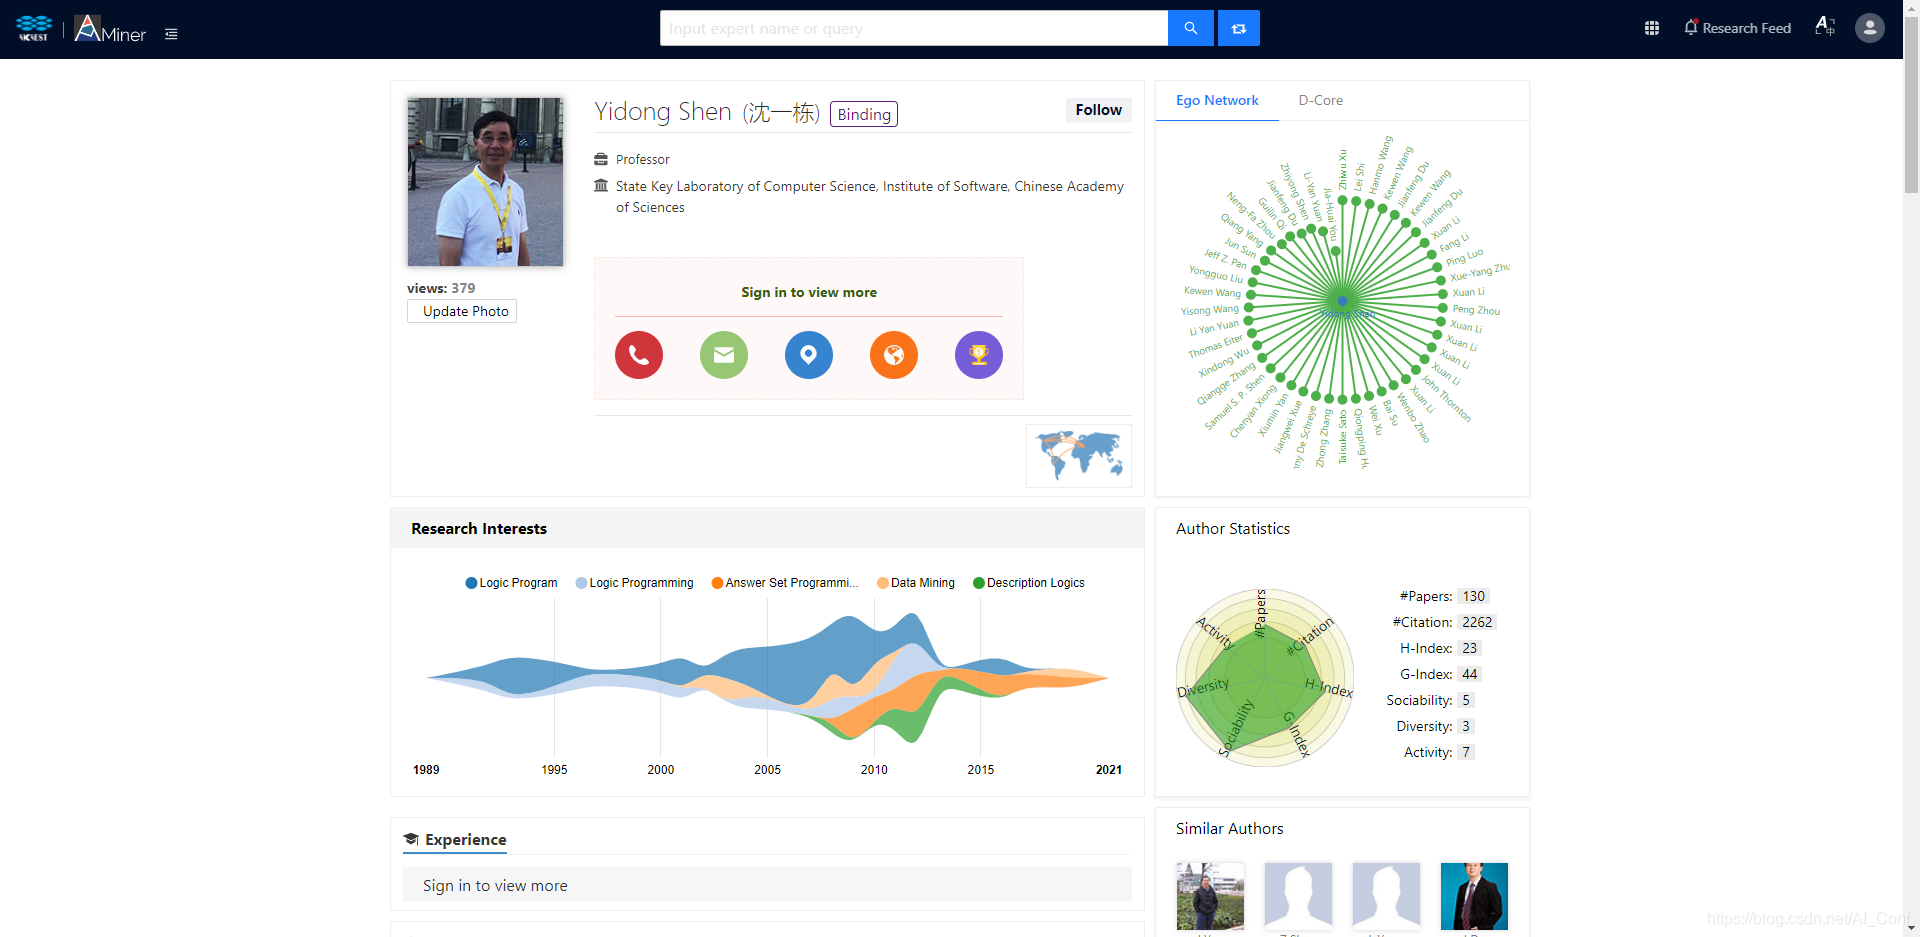
Task: Click the G-Index value 44
Action: 1469,674
